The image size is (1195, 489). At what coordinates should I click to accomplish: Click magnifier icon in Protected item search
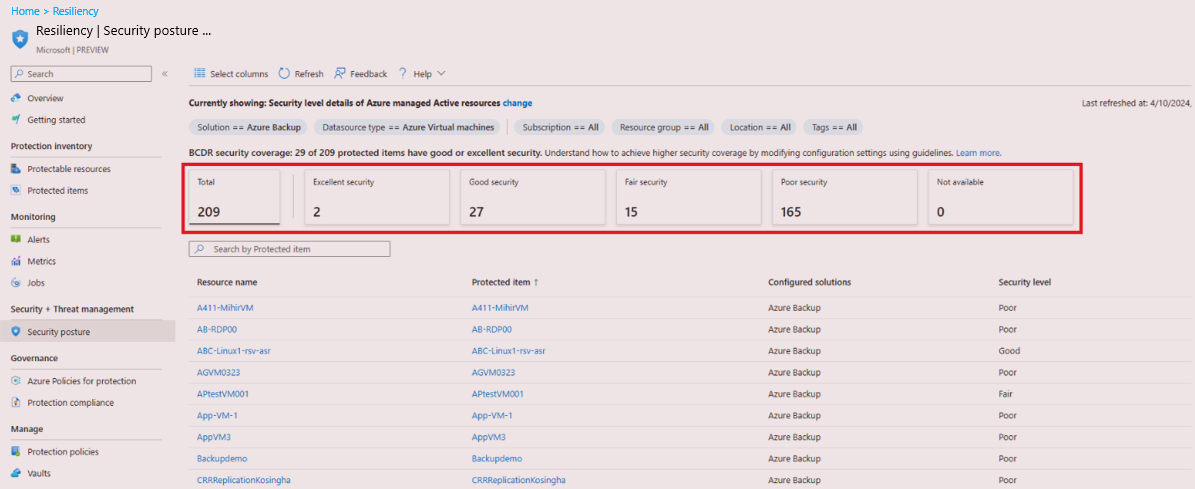pos(200,249)
